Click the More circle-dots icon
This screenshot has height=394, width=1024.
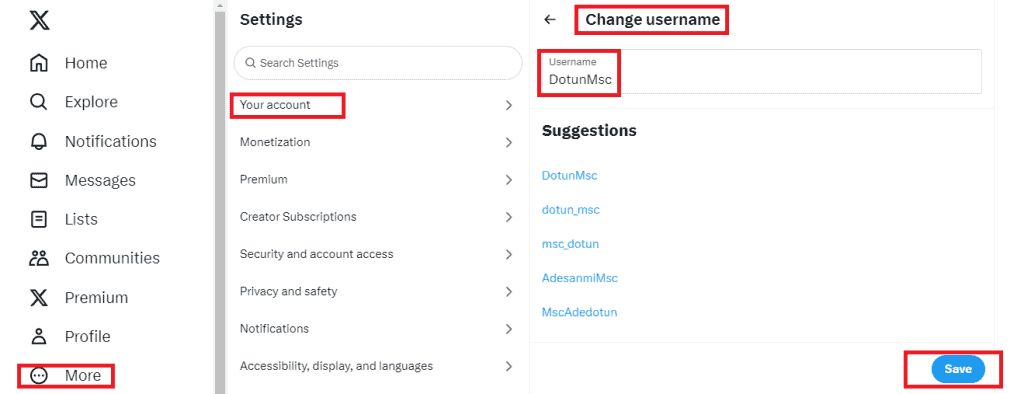(x=39, y=376)
